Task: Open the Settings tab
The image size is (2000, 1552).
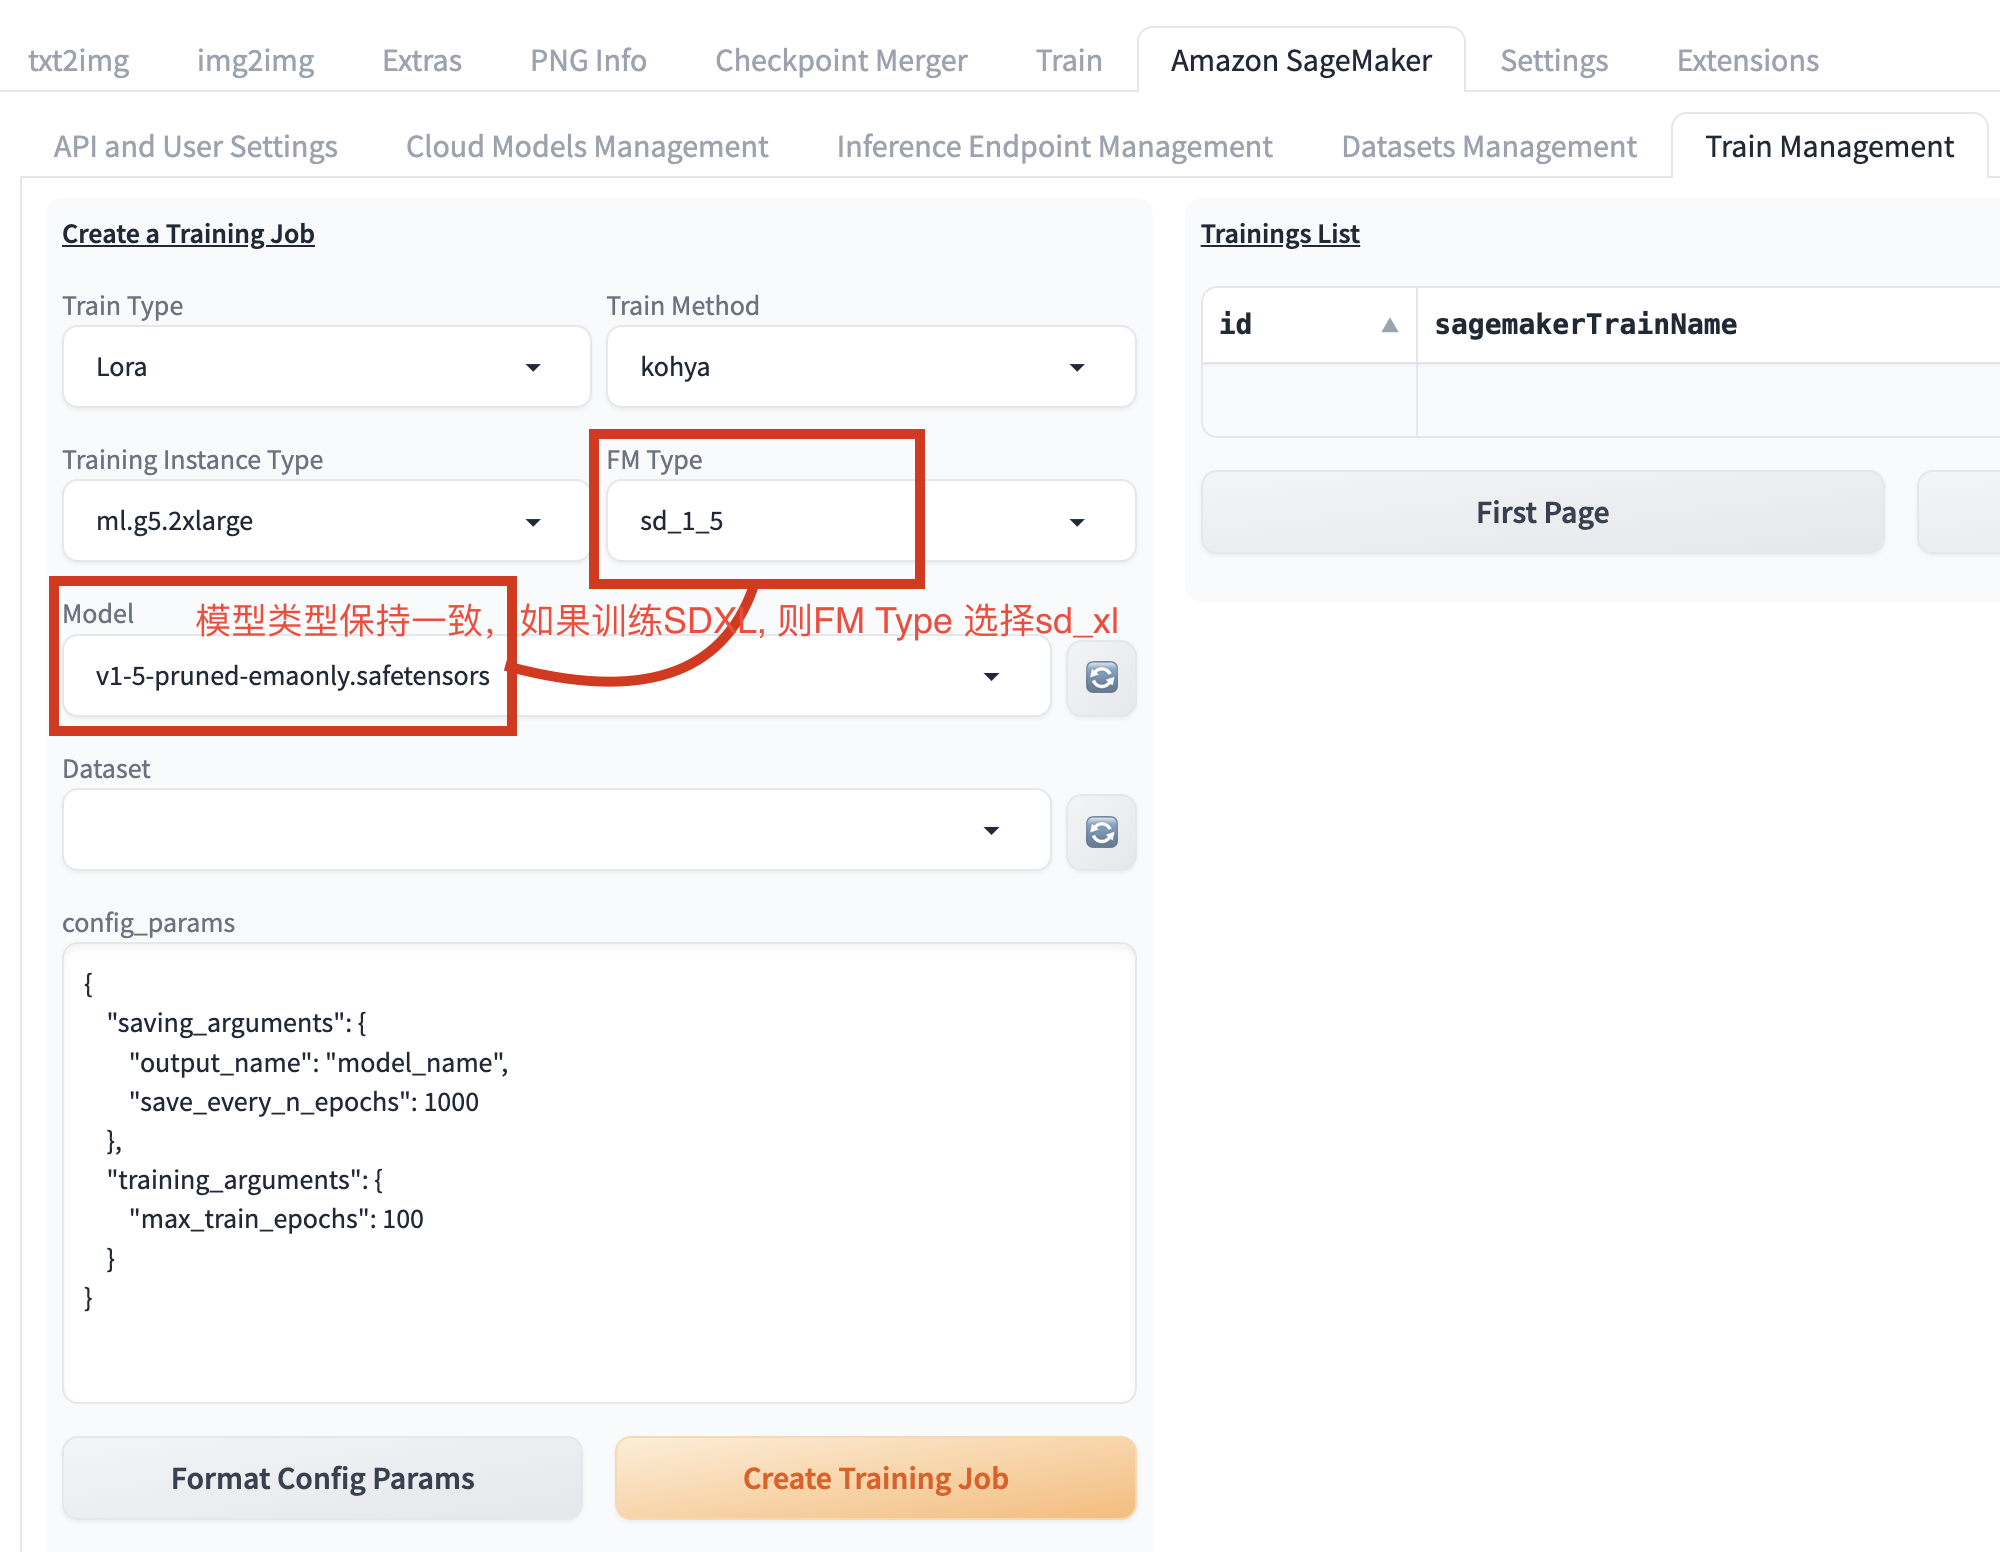Action: (1553, 61)
